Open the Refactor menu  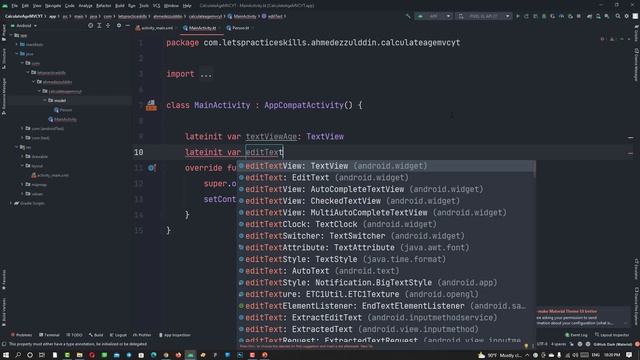click(103, 6)
